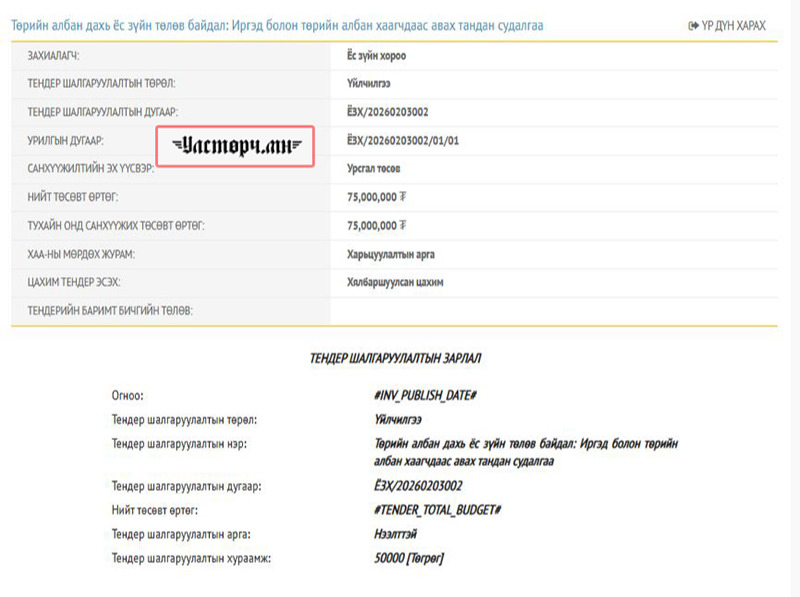This screenshot has height=597, width=800.
Task: Click the tugrik symbol in the ТУХАЙН ОНД САНХҮҮЖИХ row
Action: [402, 226]
